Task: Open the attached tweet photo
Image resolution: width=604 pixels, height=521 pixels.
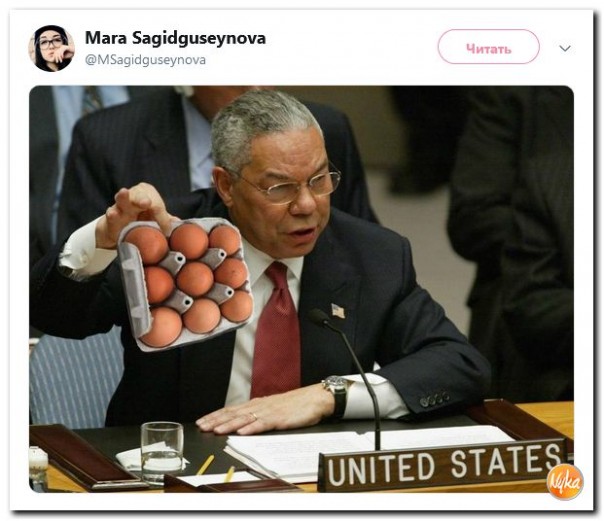Action: coord(301,289)
